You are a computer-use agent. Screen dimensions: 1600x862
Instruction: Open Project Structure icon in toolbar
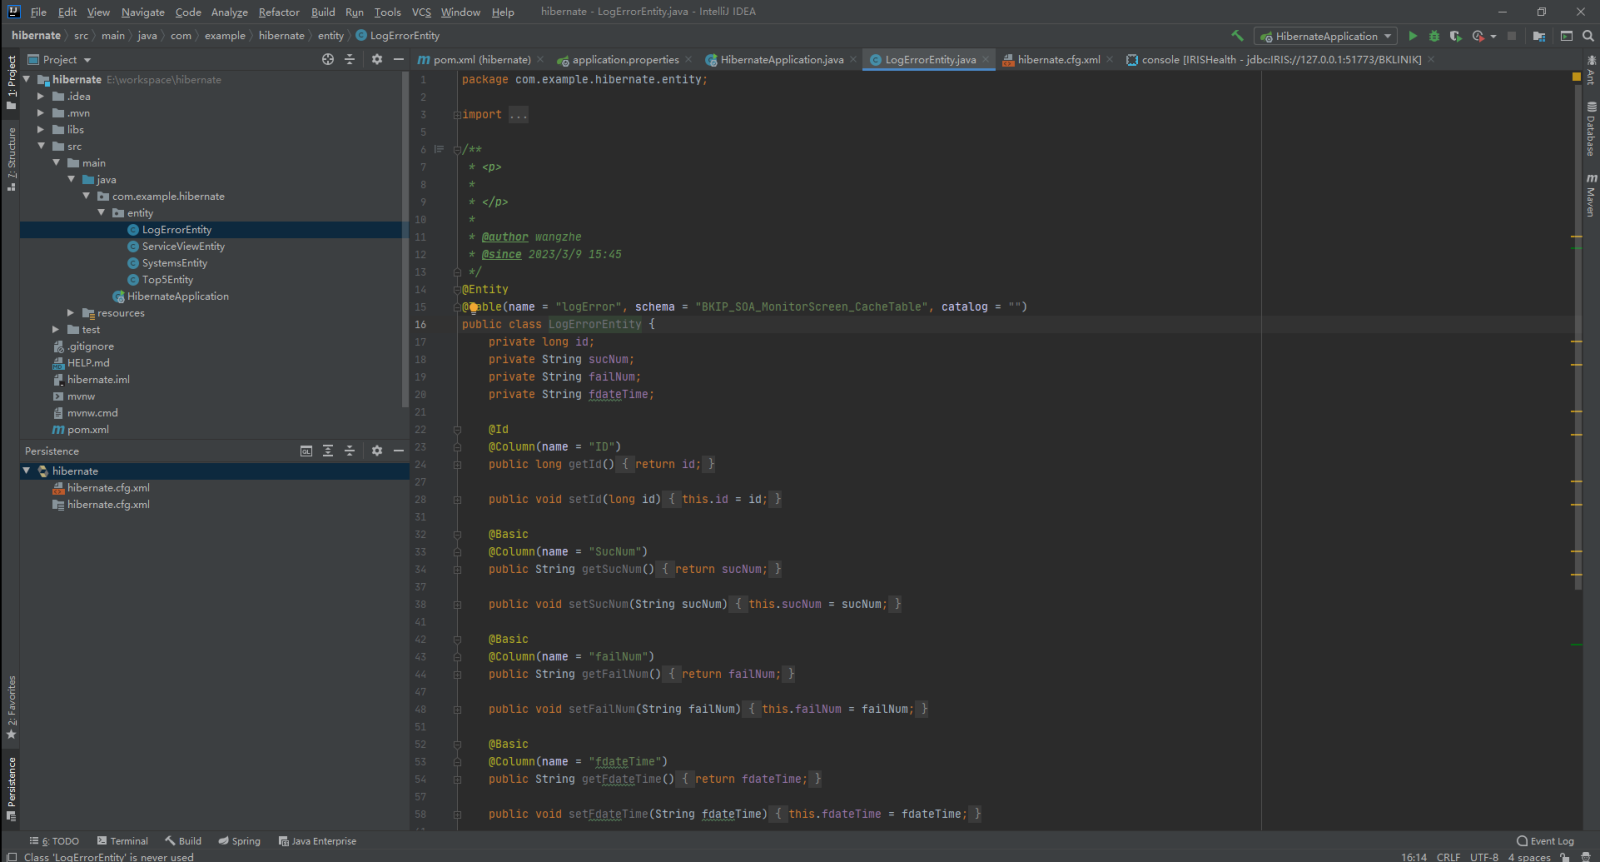(x=1539, y=36)
